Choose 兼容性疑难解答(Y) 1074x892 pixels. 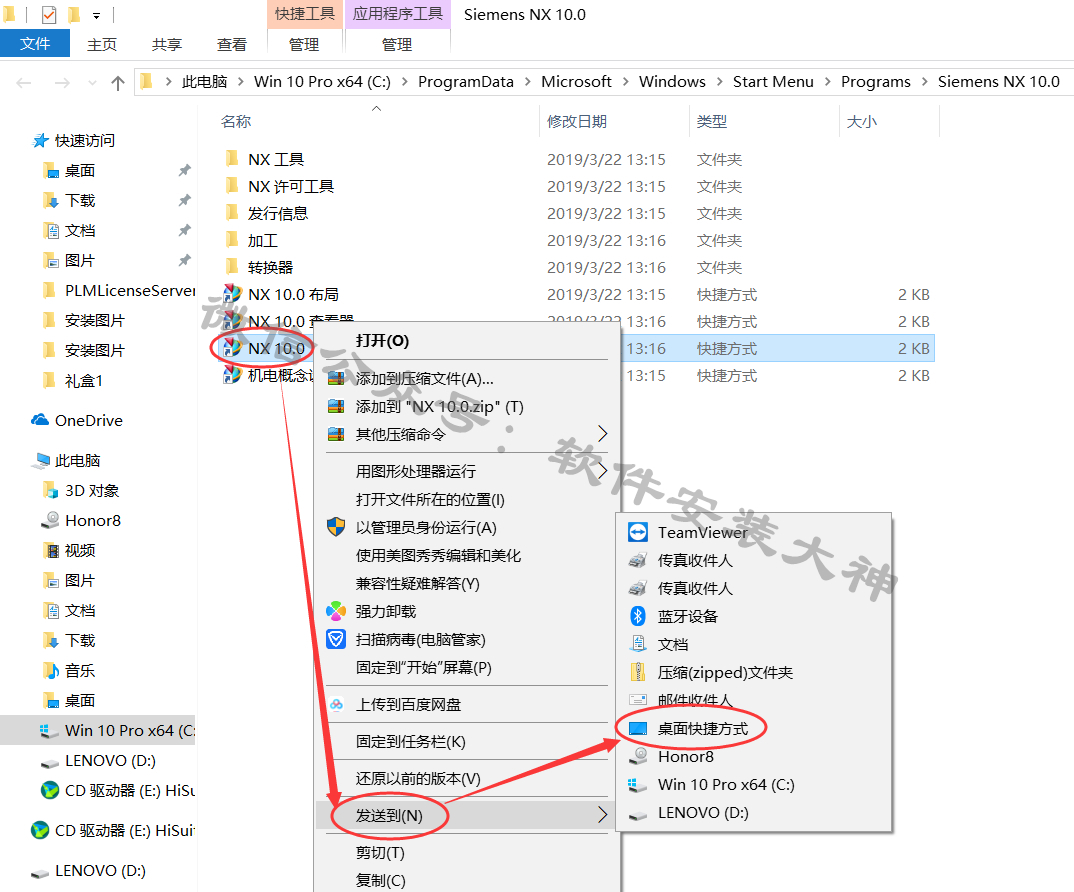point(466,583)
